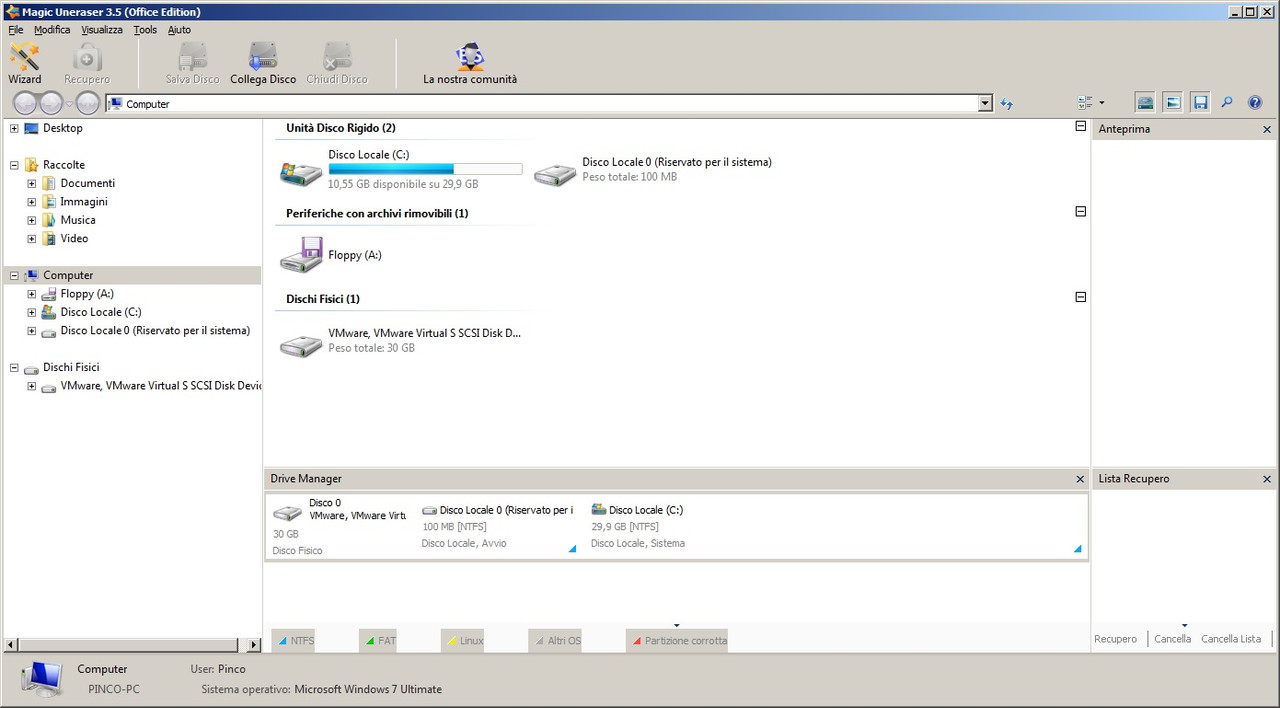Open the Aiuto menu
The height and width of the screenshot is (708, 1280).
click(x=179, y=30)
